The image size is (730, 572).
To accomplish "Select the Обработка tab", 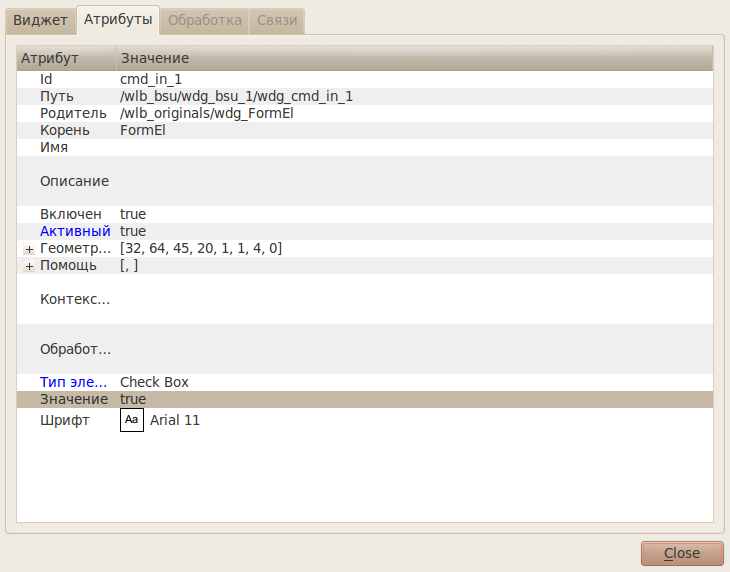I will tap(204, 20).
